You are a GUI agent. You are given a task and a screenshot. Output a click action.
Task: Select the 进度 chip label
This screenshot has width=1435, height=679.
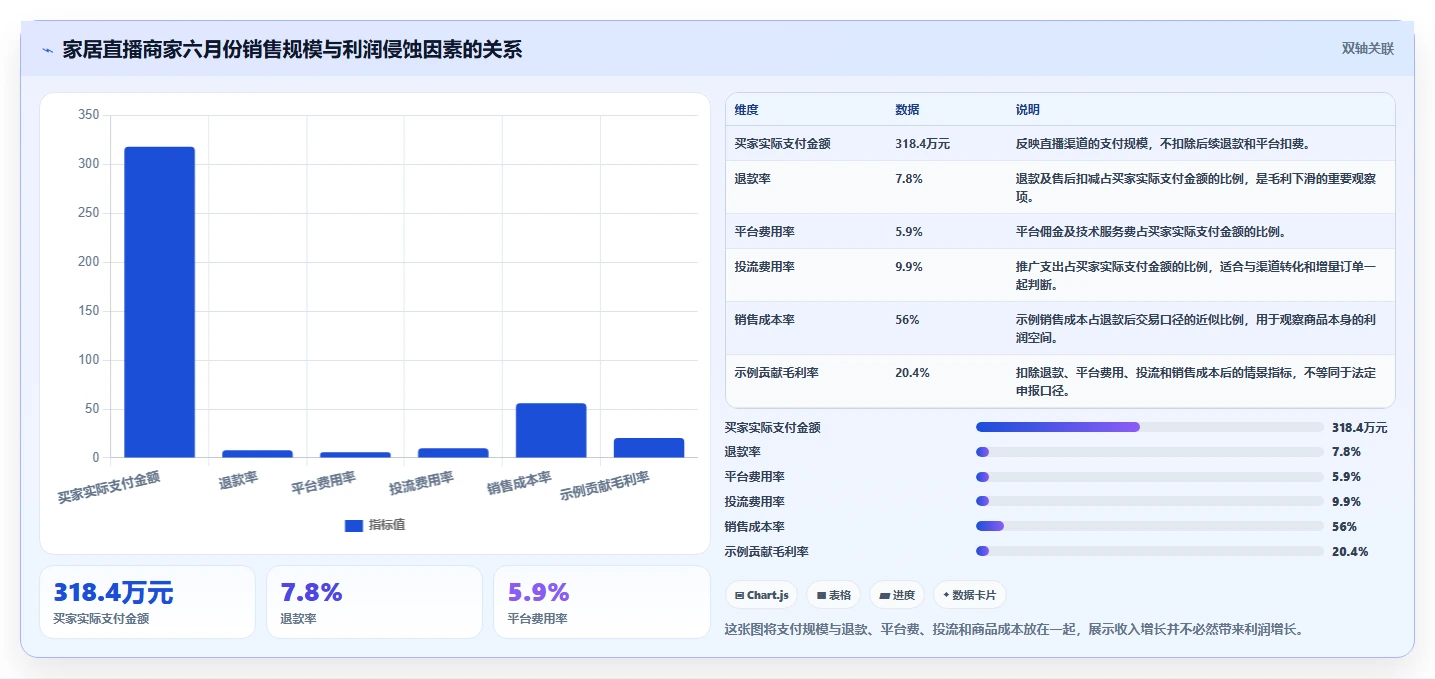[x=904, y=595]
